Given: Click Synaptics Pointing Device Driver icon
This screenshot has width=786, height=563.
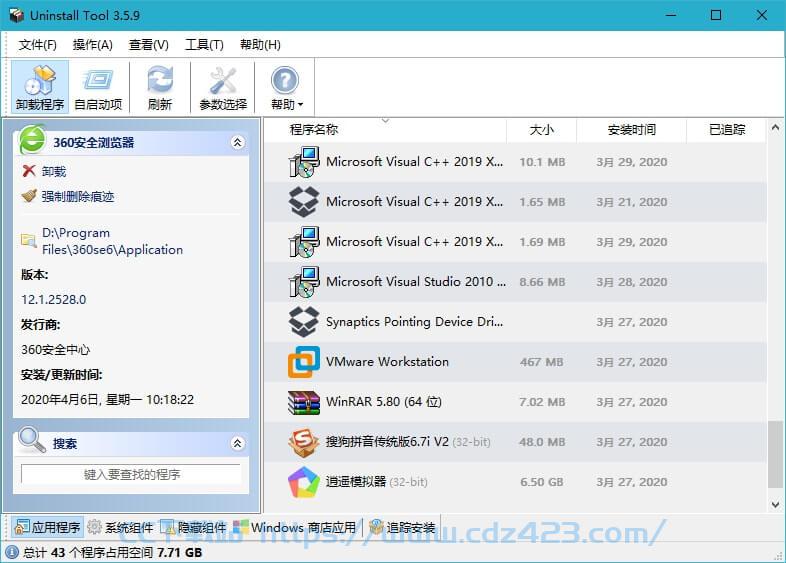Looking at the screenshot, I should (304, 322).
